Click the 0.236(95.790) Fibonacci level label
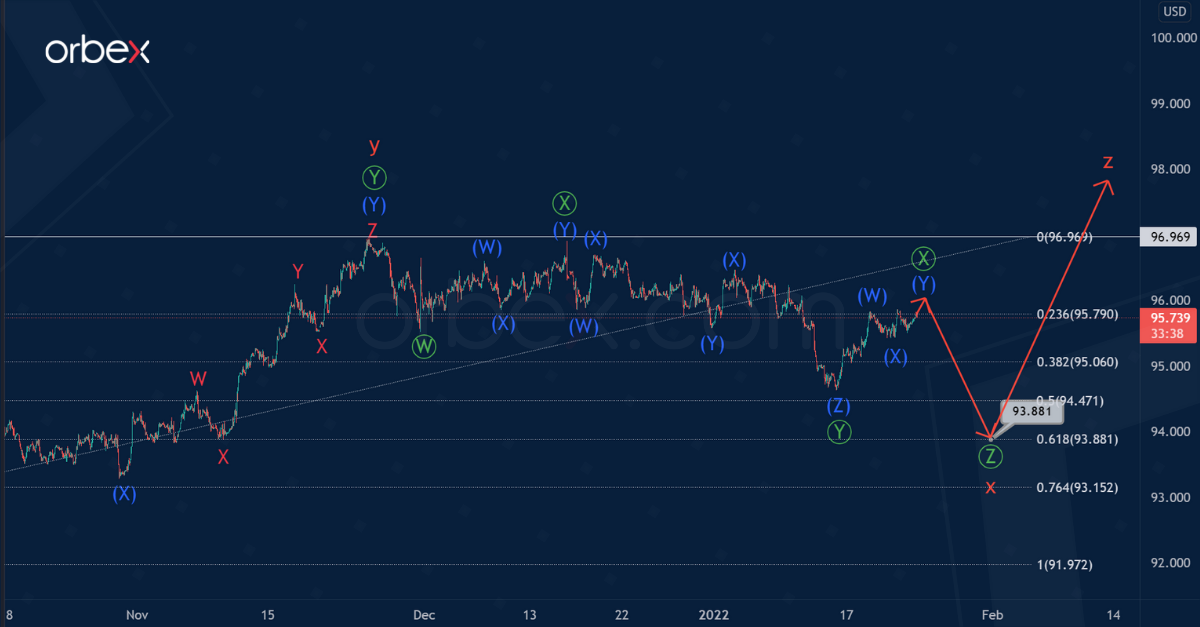Viewport: 1200px width, 627px height. point(1076,315)
